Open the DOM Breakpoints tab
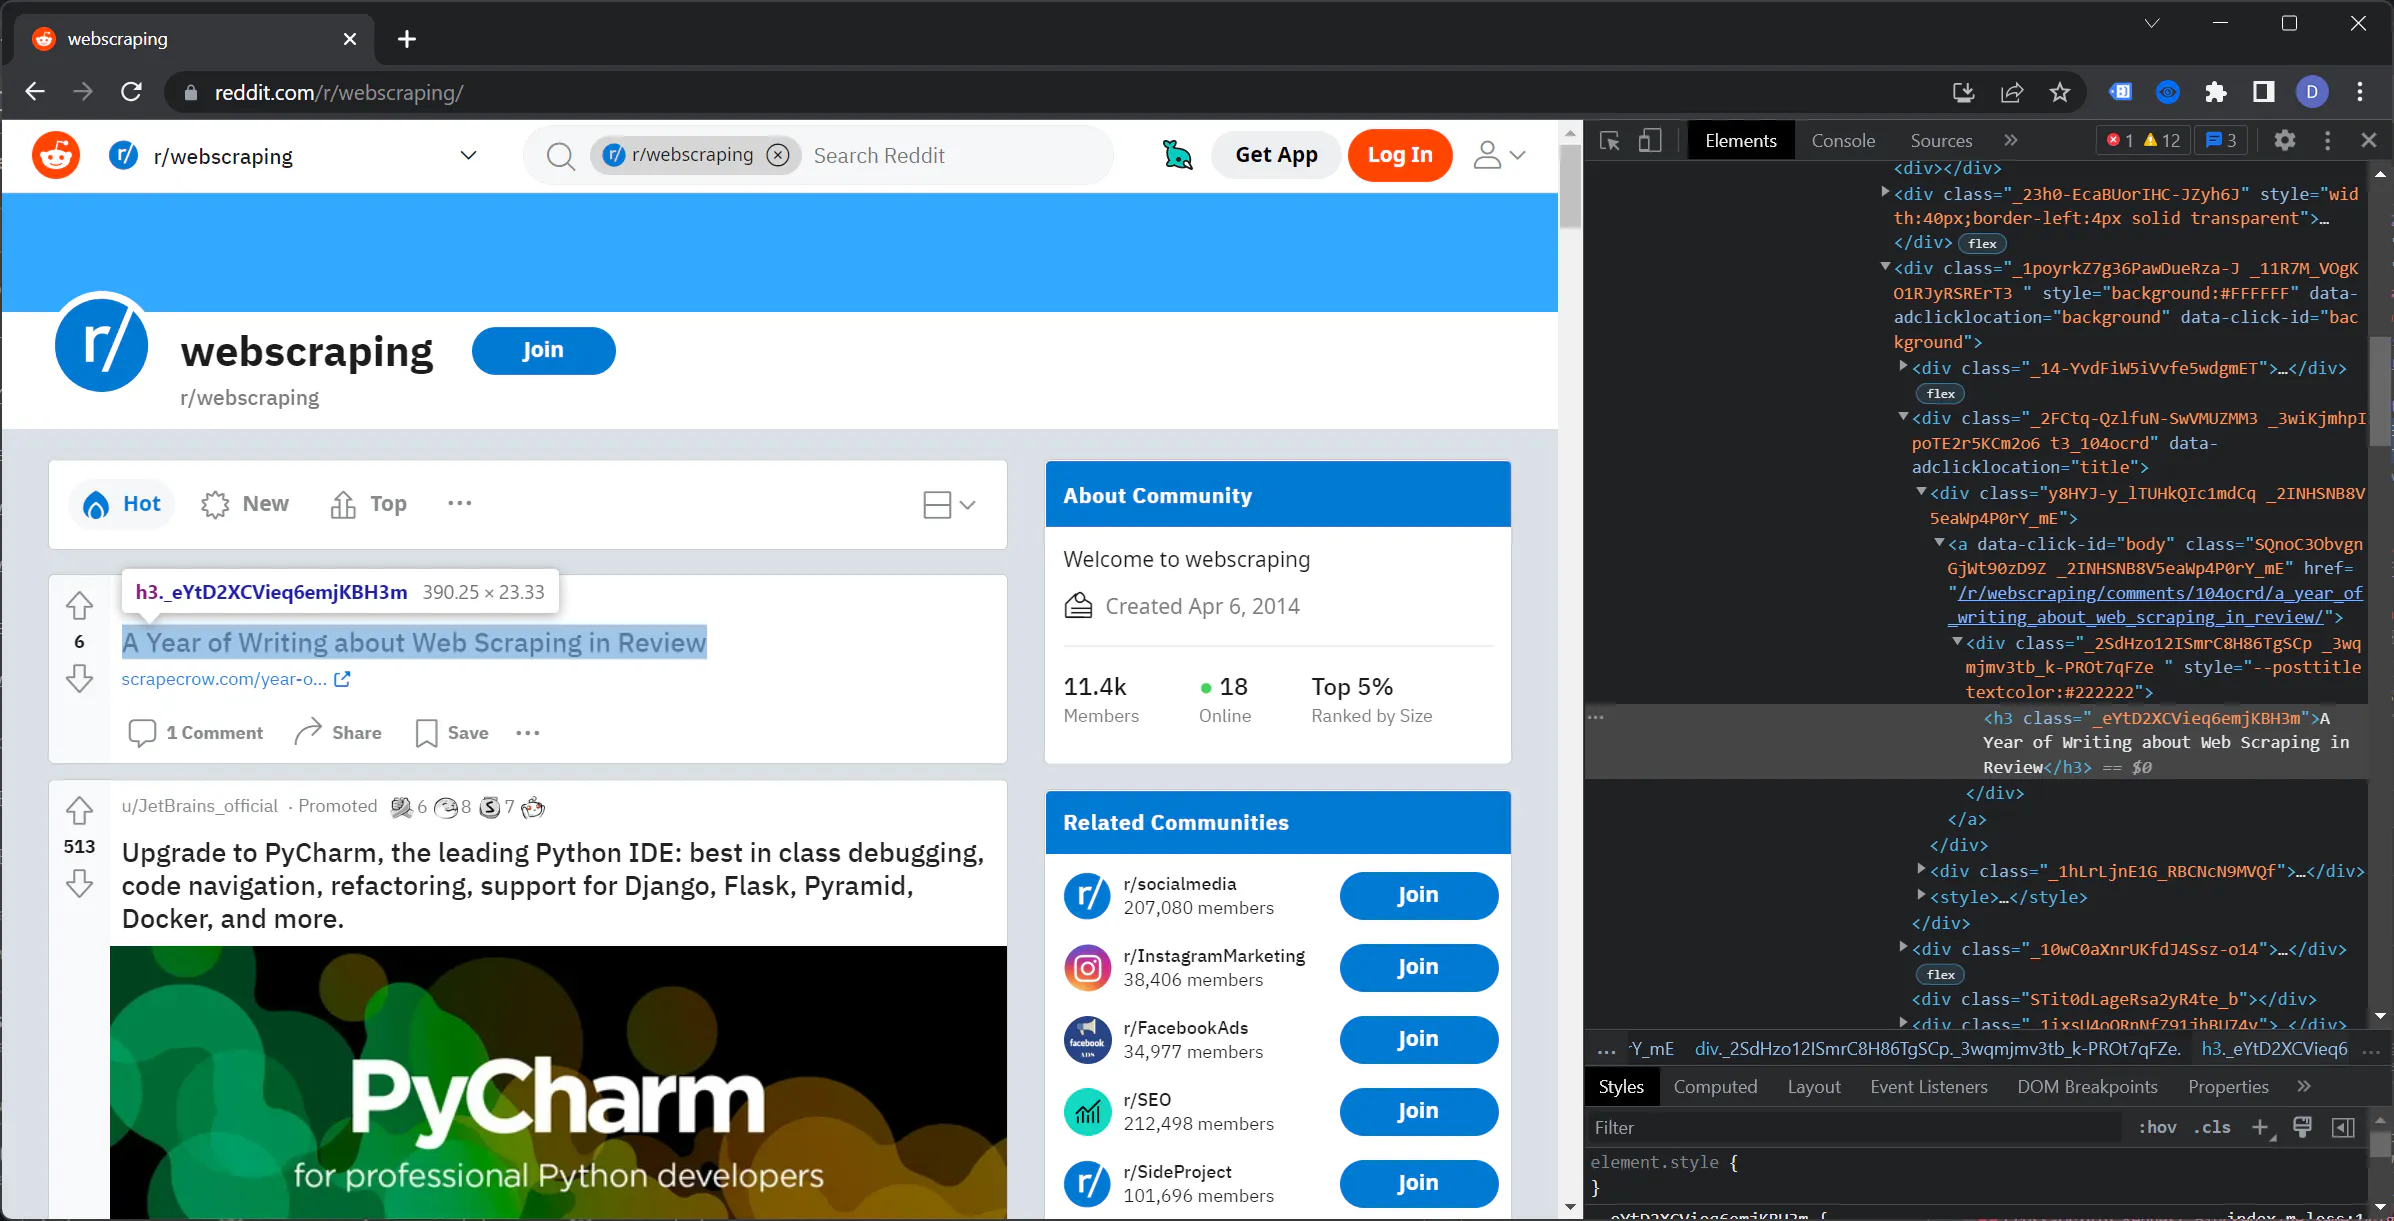This screenshot has height=1221, width=2394. pyautogui.click(x=2088, y=1087)
